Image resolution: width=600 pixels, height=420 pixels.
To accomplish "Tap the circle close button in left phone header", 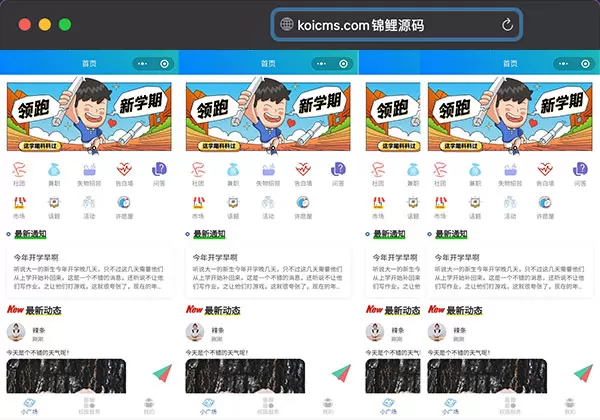I will 165,63.
